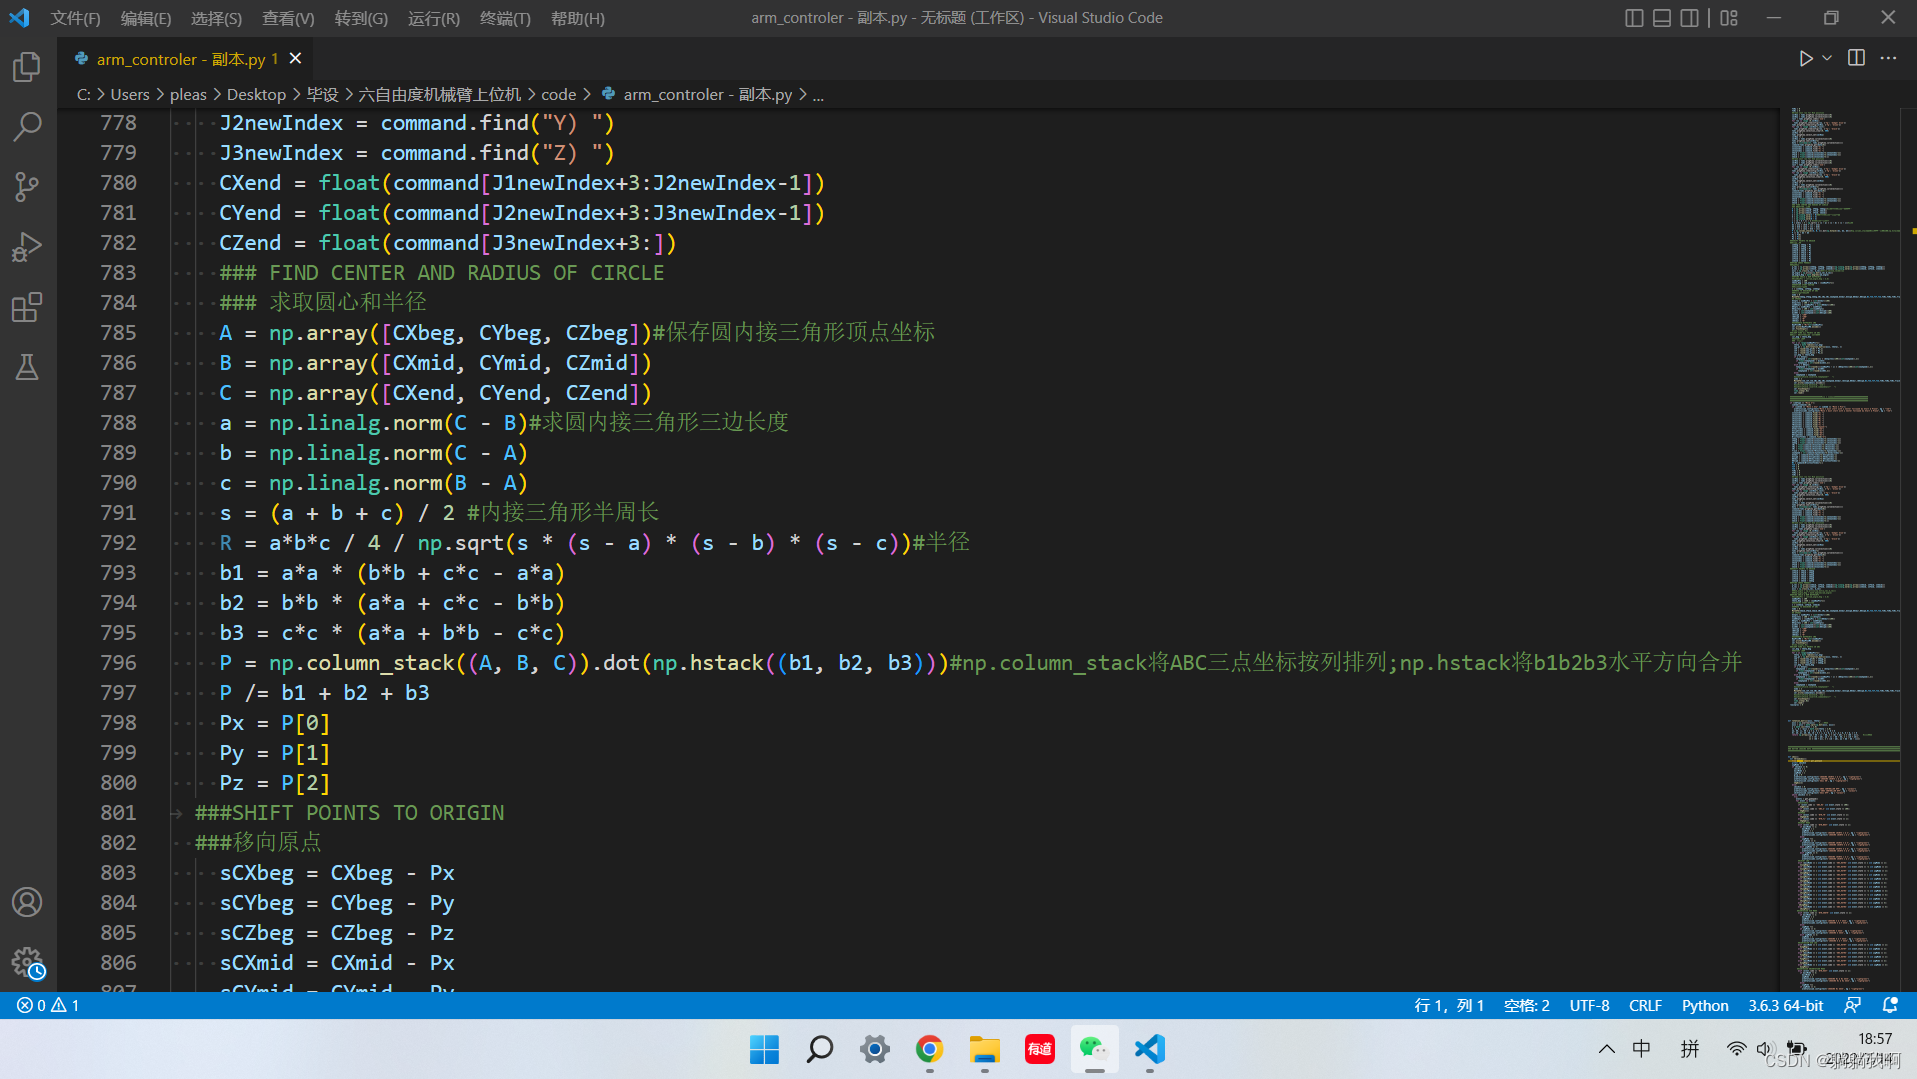Open the Accounts menu
The image size is (1917, 1079).
(27, 902)
